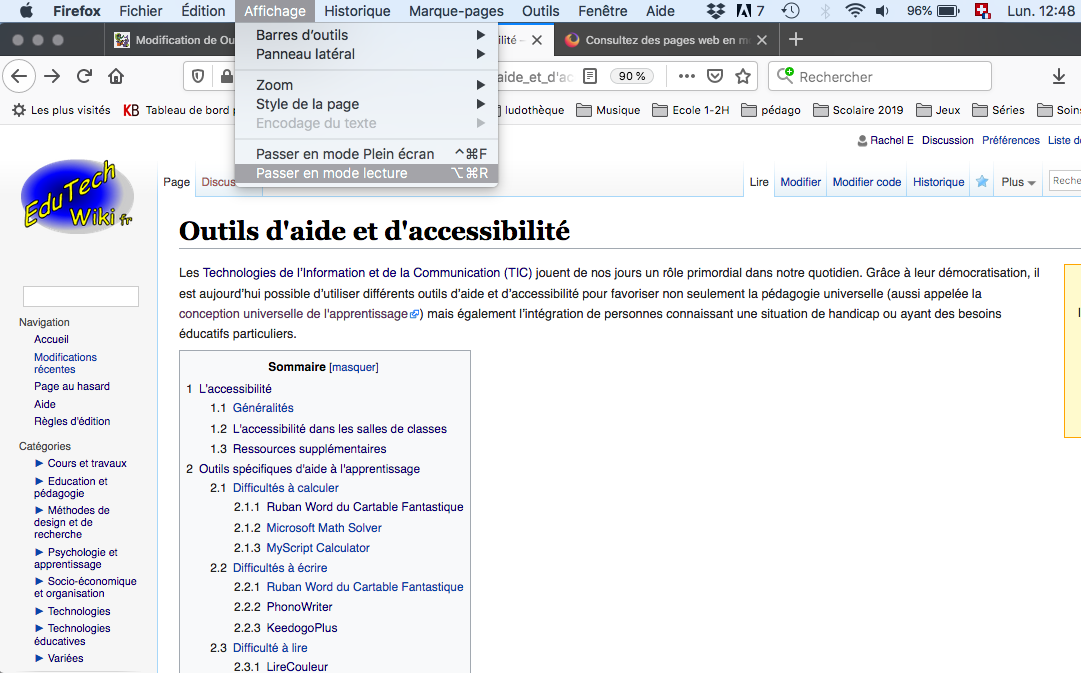This screenshot has height=673, width=1081.
Task: Open the MyScript Calculator link
Action: pos(318,548)
